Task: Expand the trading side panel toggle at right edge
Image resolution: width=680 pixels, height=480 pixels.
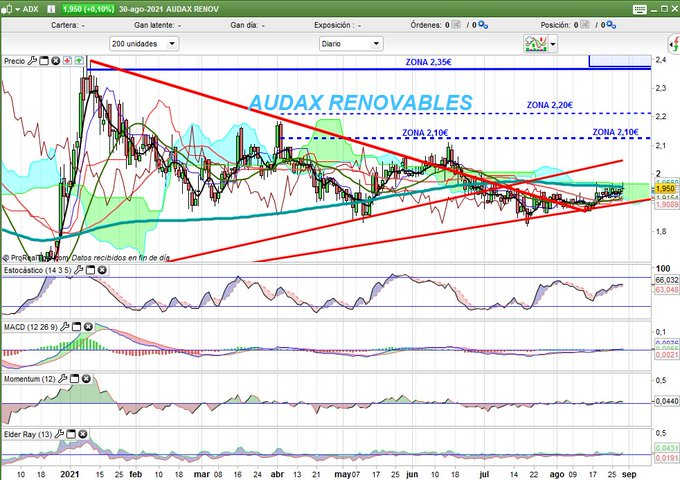Action: coord(674,44)
